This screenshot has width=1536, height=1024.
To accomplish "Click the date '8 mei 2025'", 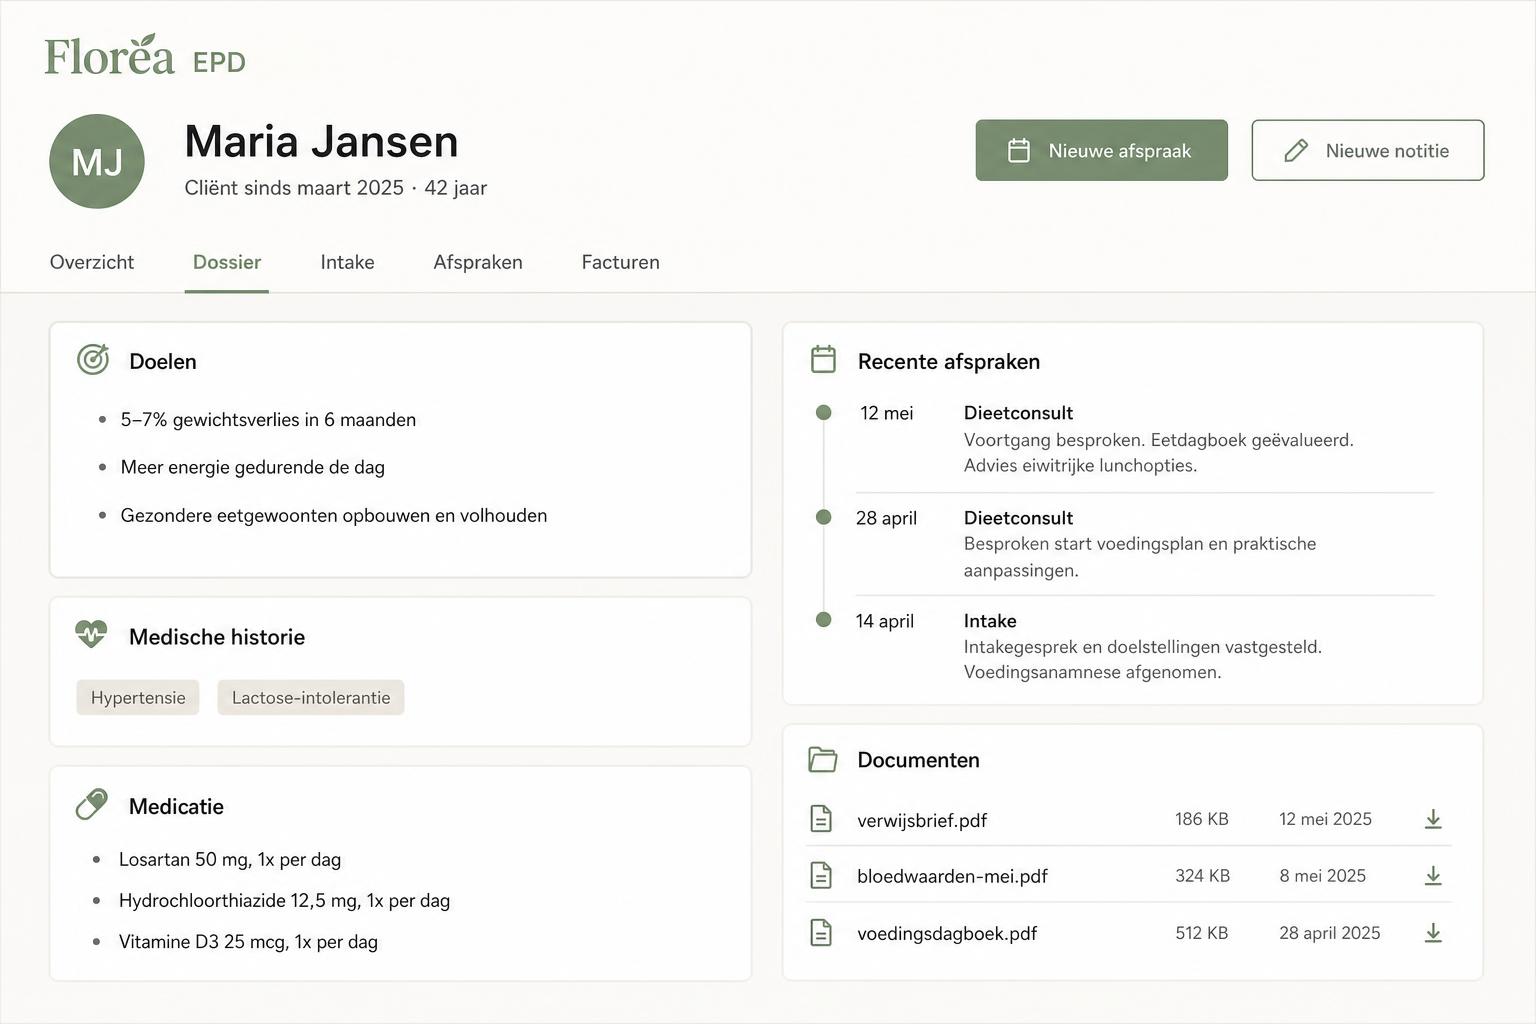I will (1323, 876).
